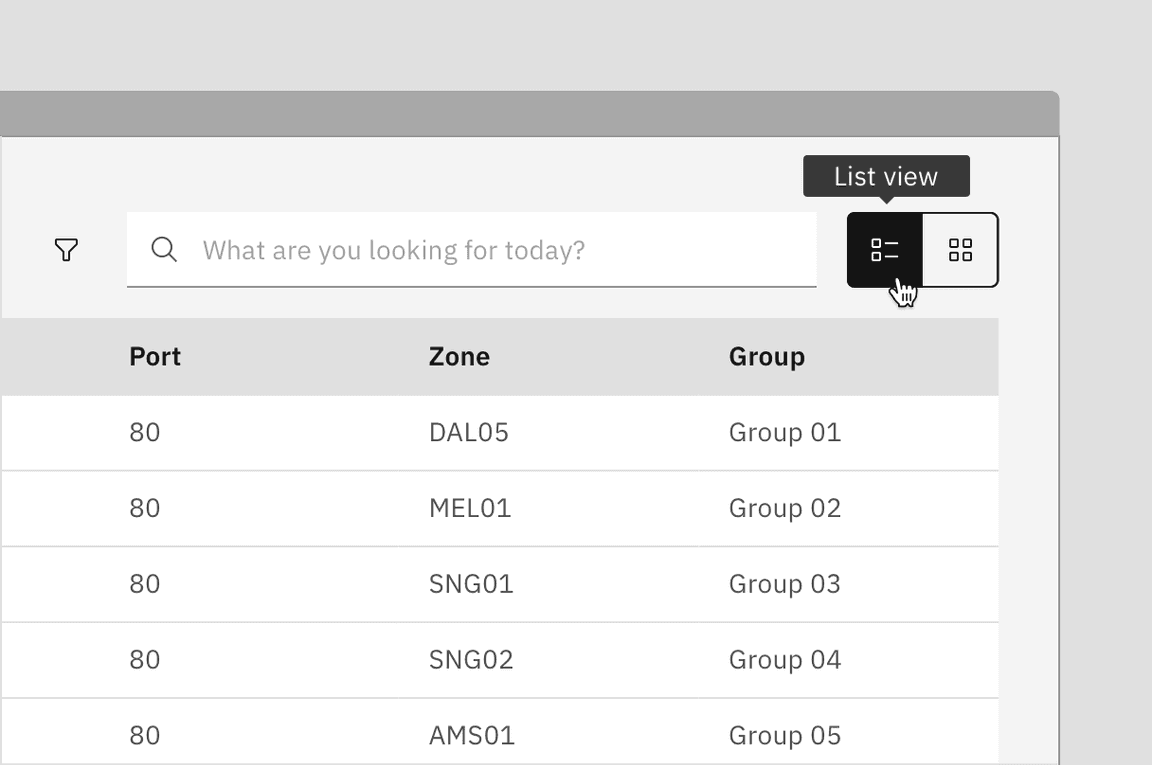The image size is (1152, 765).
Task: Select the AMS01 zone cell
Action: pyautogui.click(x=471, y=736)
